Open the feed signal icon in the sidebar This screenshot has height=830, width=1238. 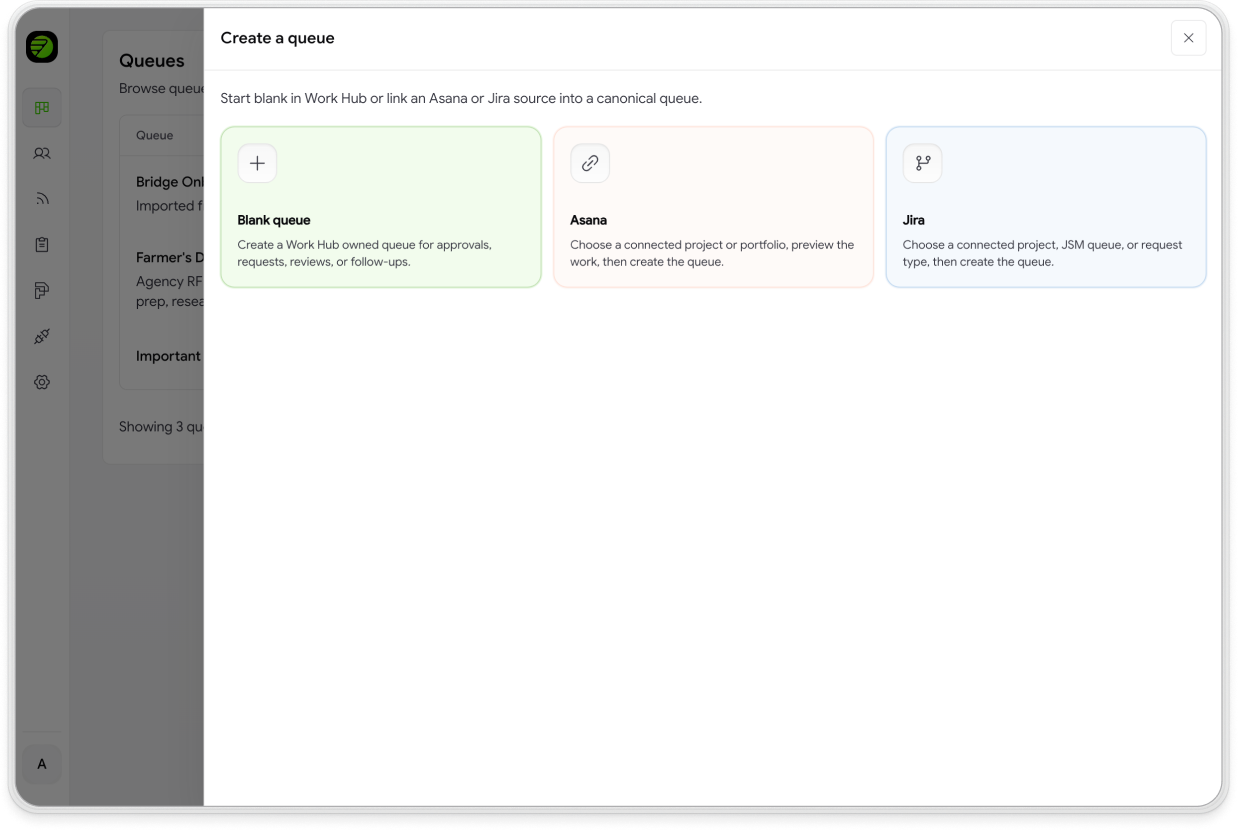(42, 199)
